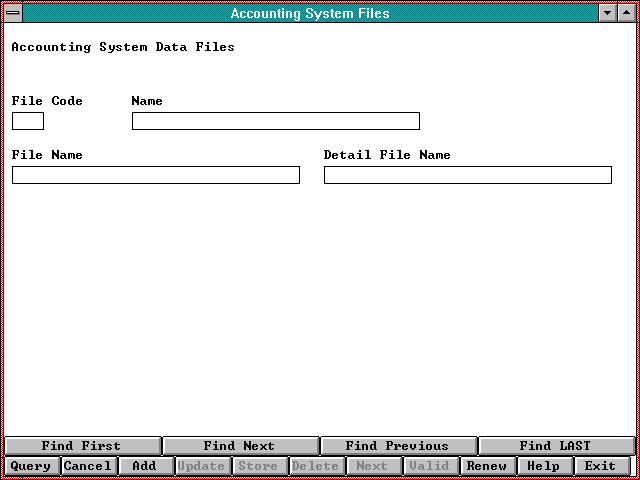Minimize the Accounting System Files window
Image resolution: width=640 pixels, height=480 pixels.
[x=608, y=13]
